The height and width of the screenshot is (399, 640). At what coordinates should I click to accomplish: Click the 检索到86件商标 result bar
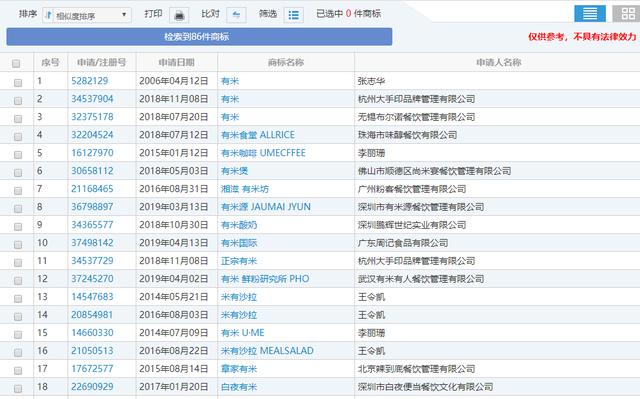(199, 37)
